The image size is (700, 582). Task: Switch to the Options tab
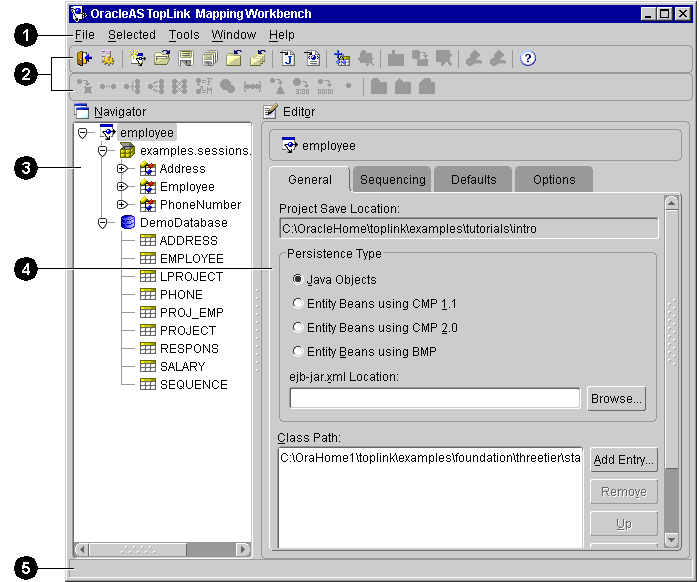(x=554, y=179)
